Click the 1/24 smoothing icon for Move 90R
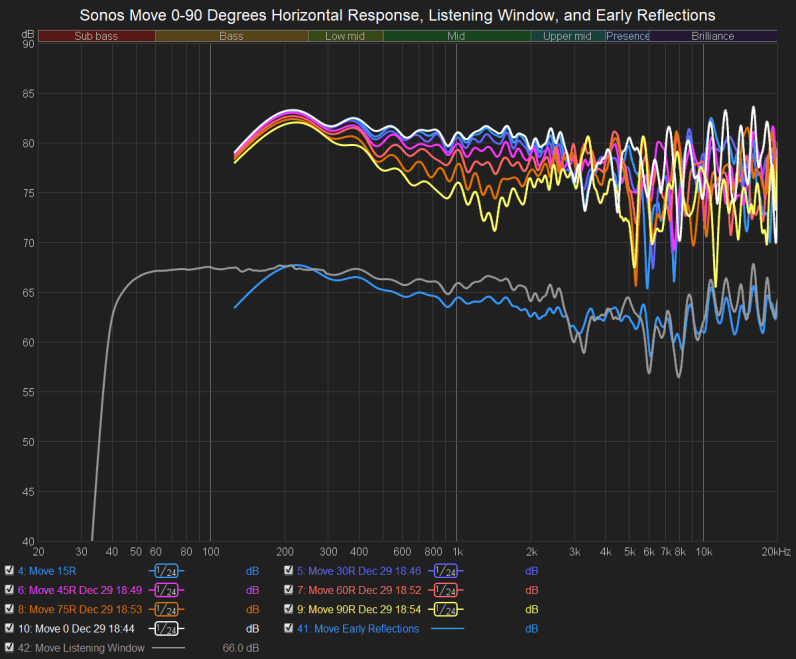The height and width of the screenshot is (659, 796). tap(447, 609)
